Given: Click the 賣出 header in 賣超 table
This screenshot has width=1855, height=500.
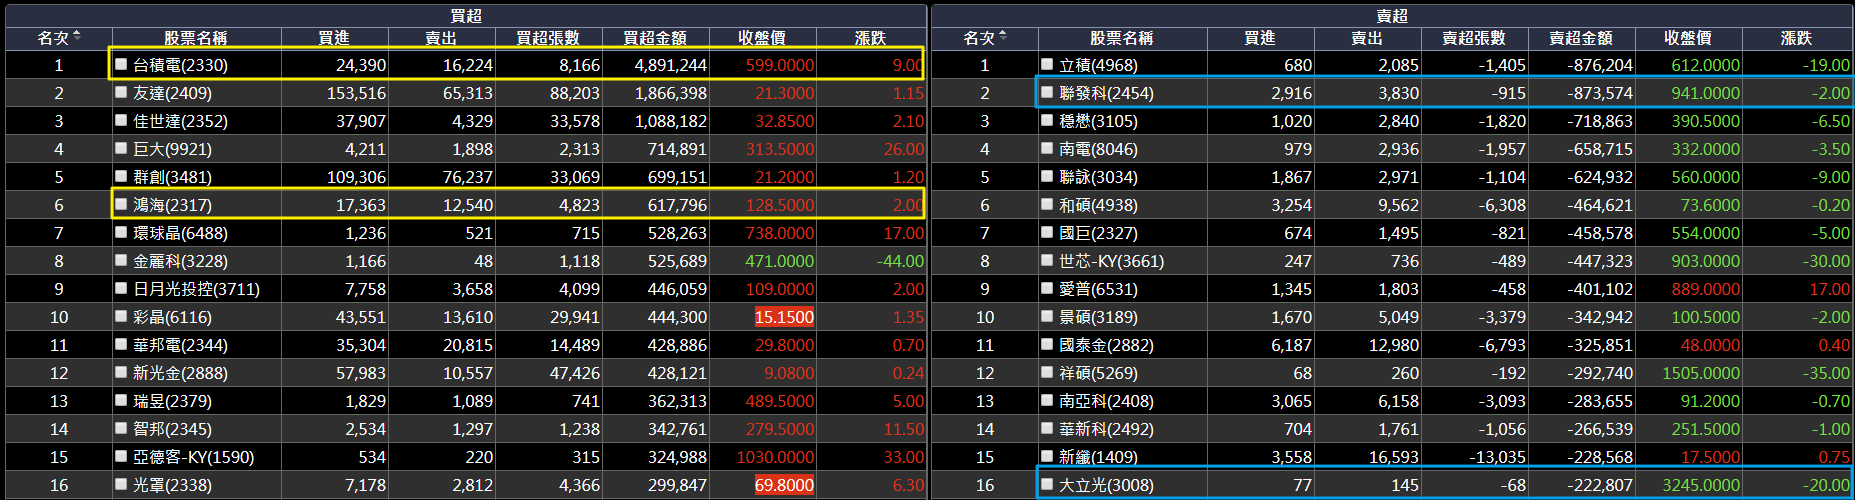Looking at the screenshot, I should (1367, 38).
